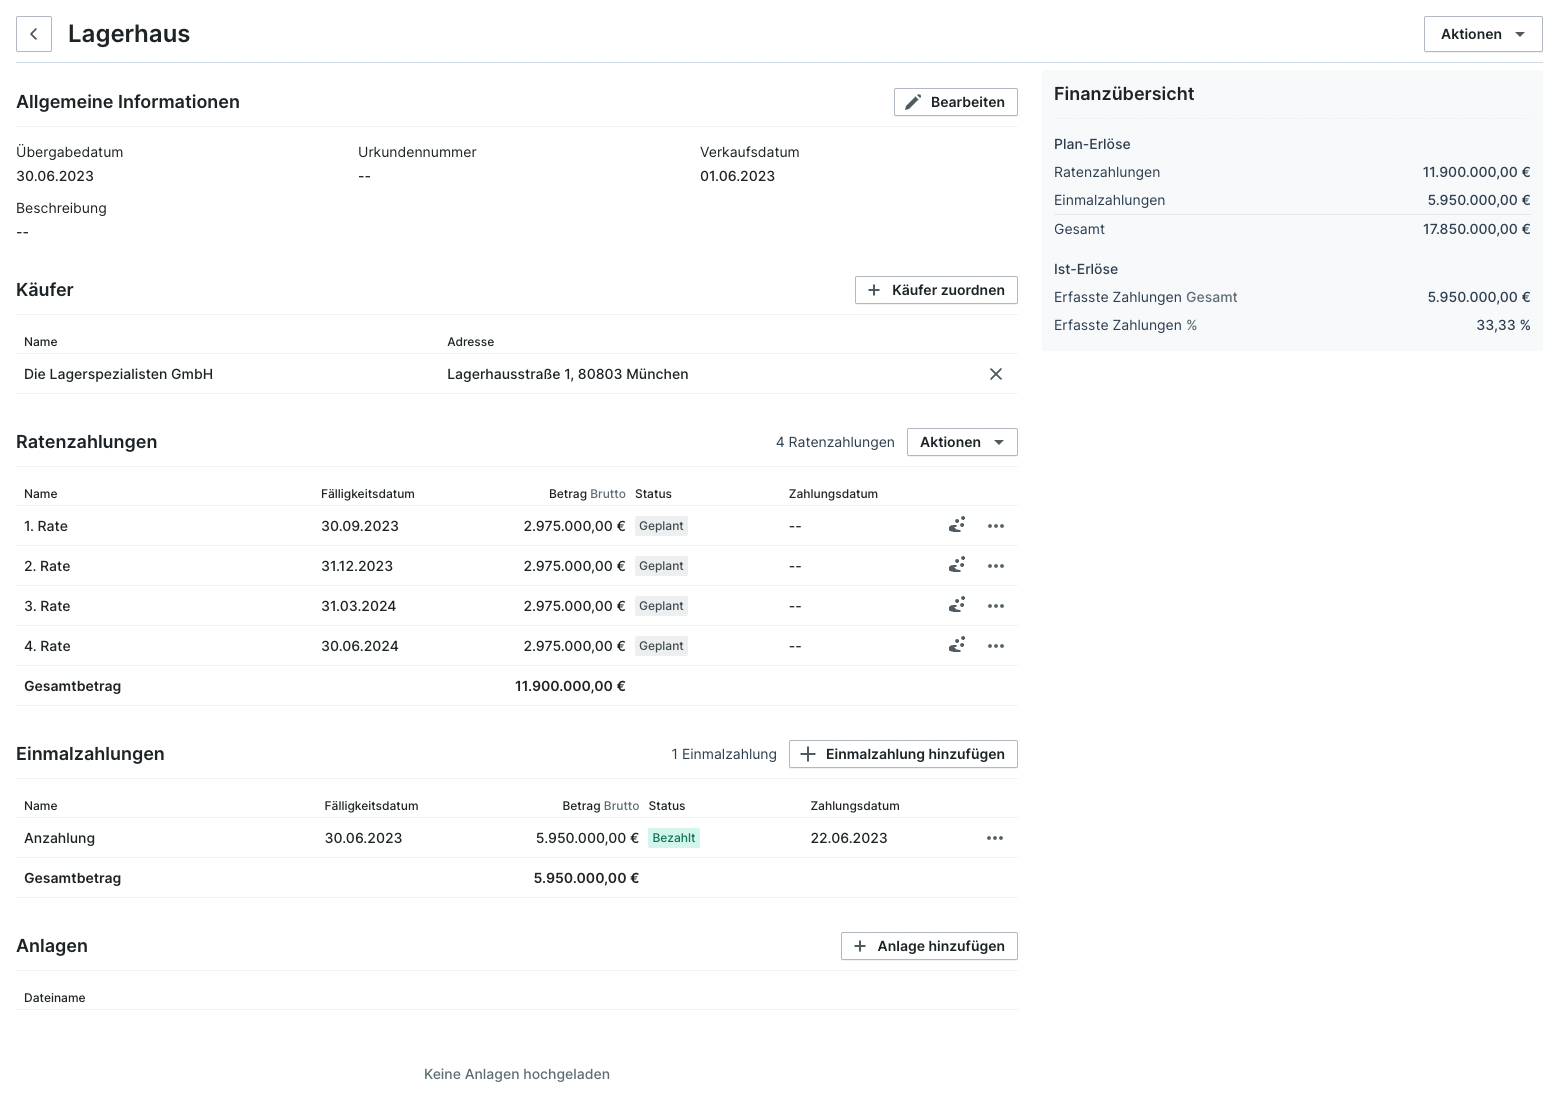Open the three-dot menu for 3. Rate
Viewport: 1555px width, 1104px height.
[x=995, y=606]
